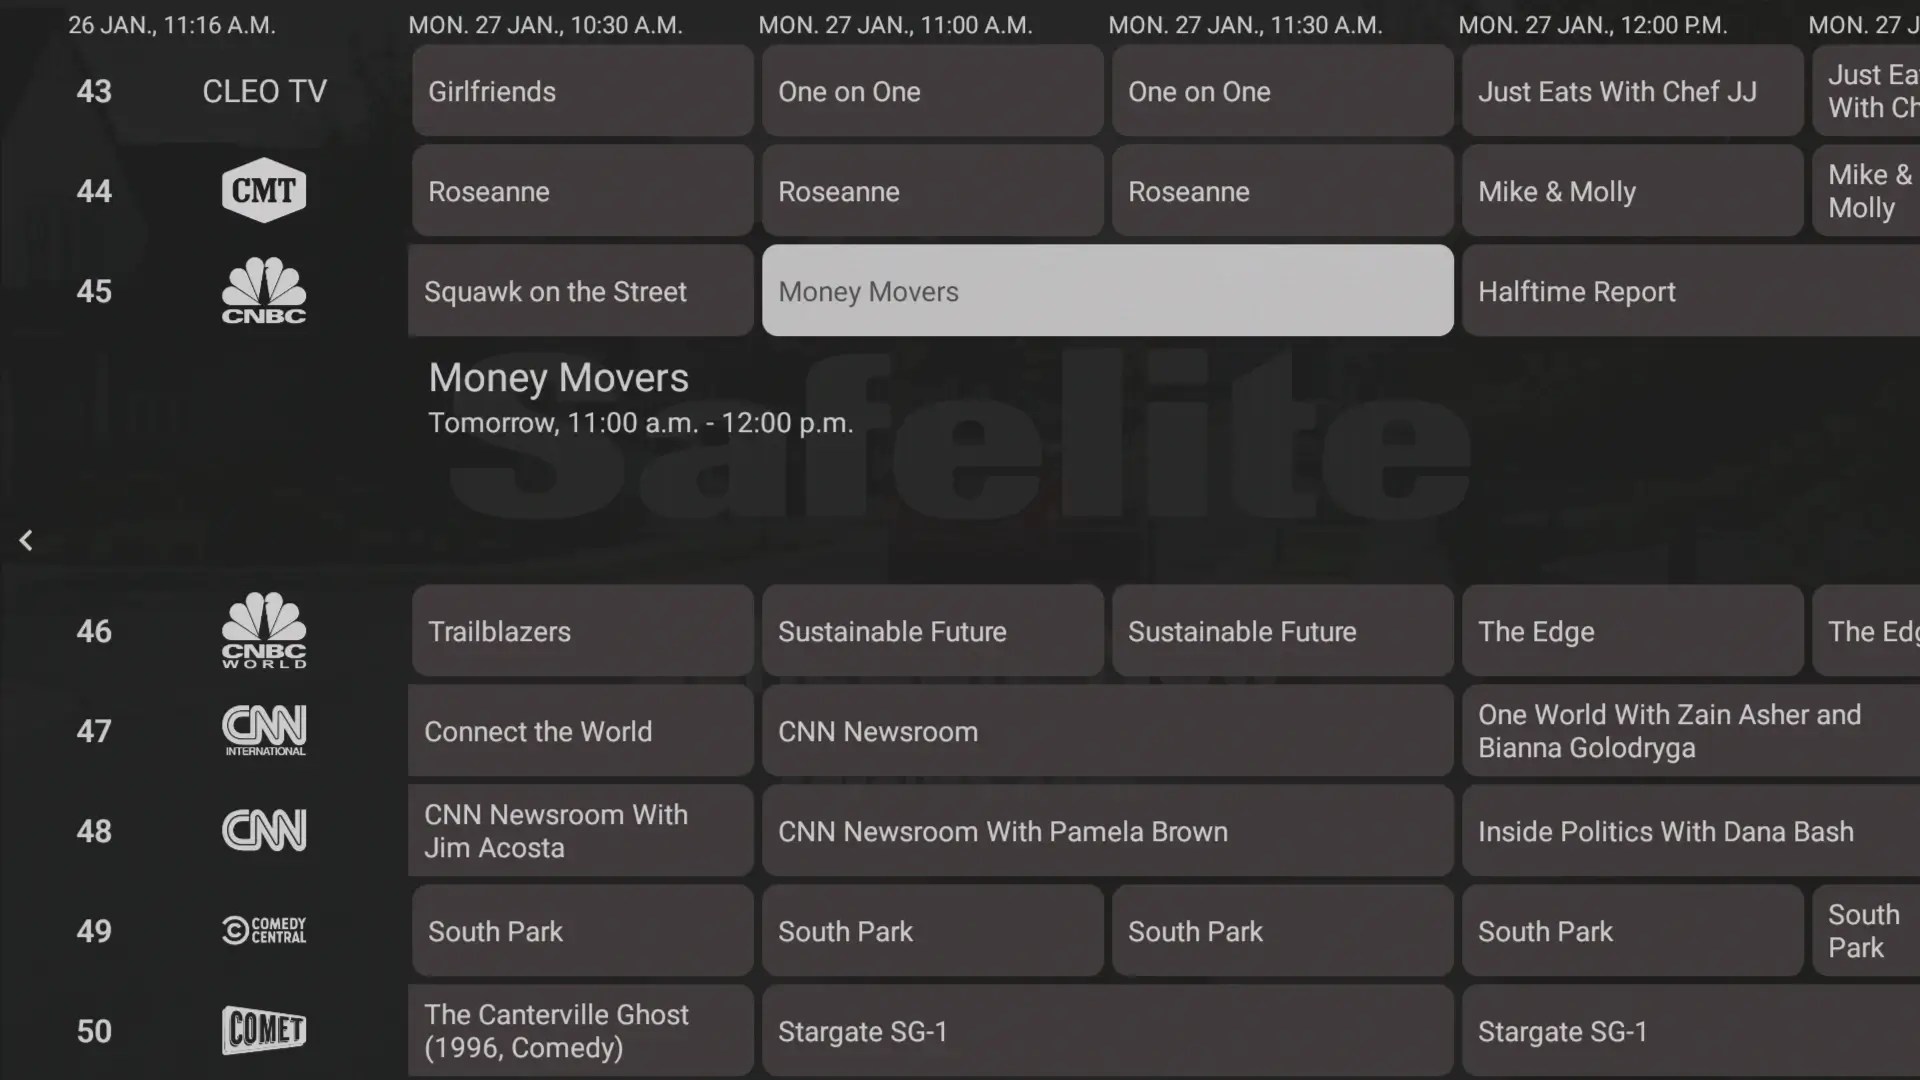Open CNN Newsroom With Jim Acosta
1920x1080 pixels.
point(581,831)
